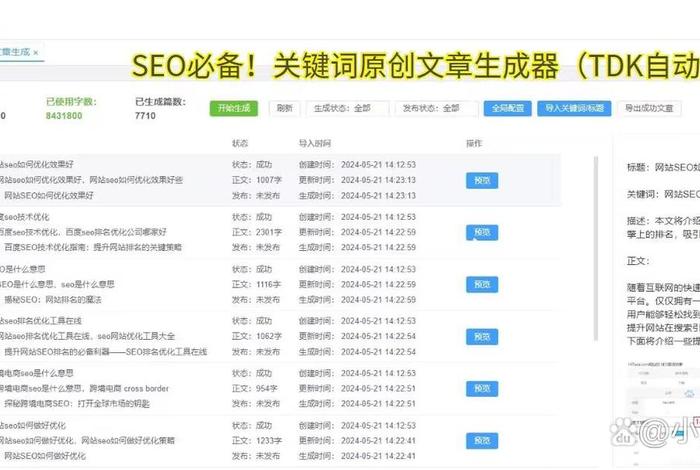Image resolution: width=700 pixels, height=470 pixels.
Task: Click title 提升网站SEO排名的必备利器
Action: click(x=105, y=352)
